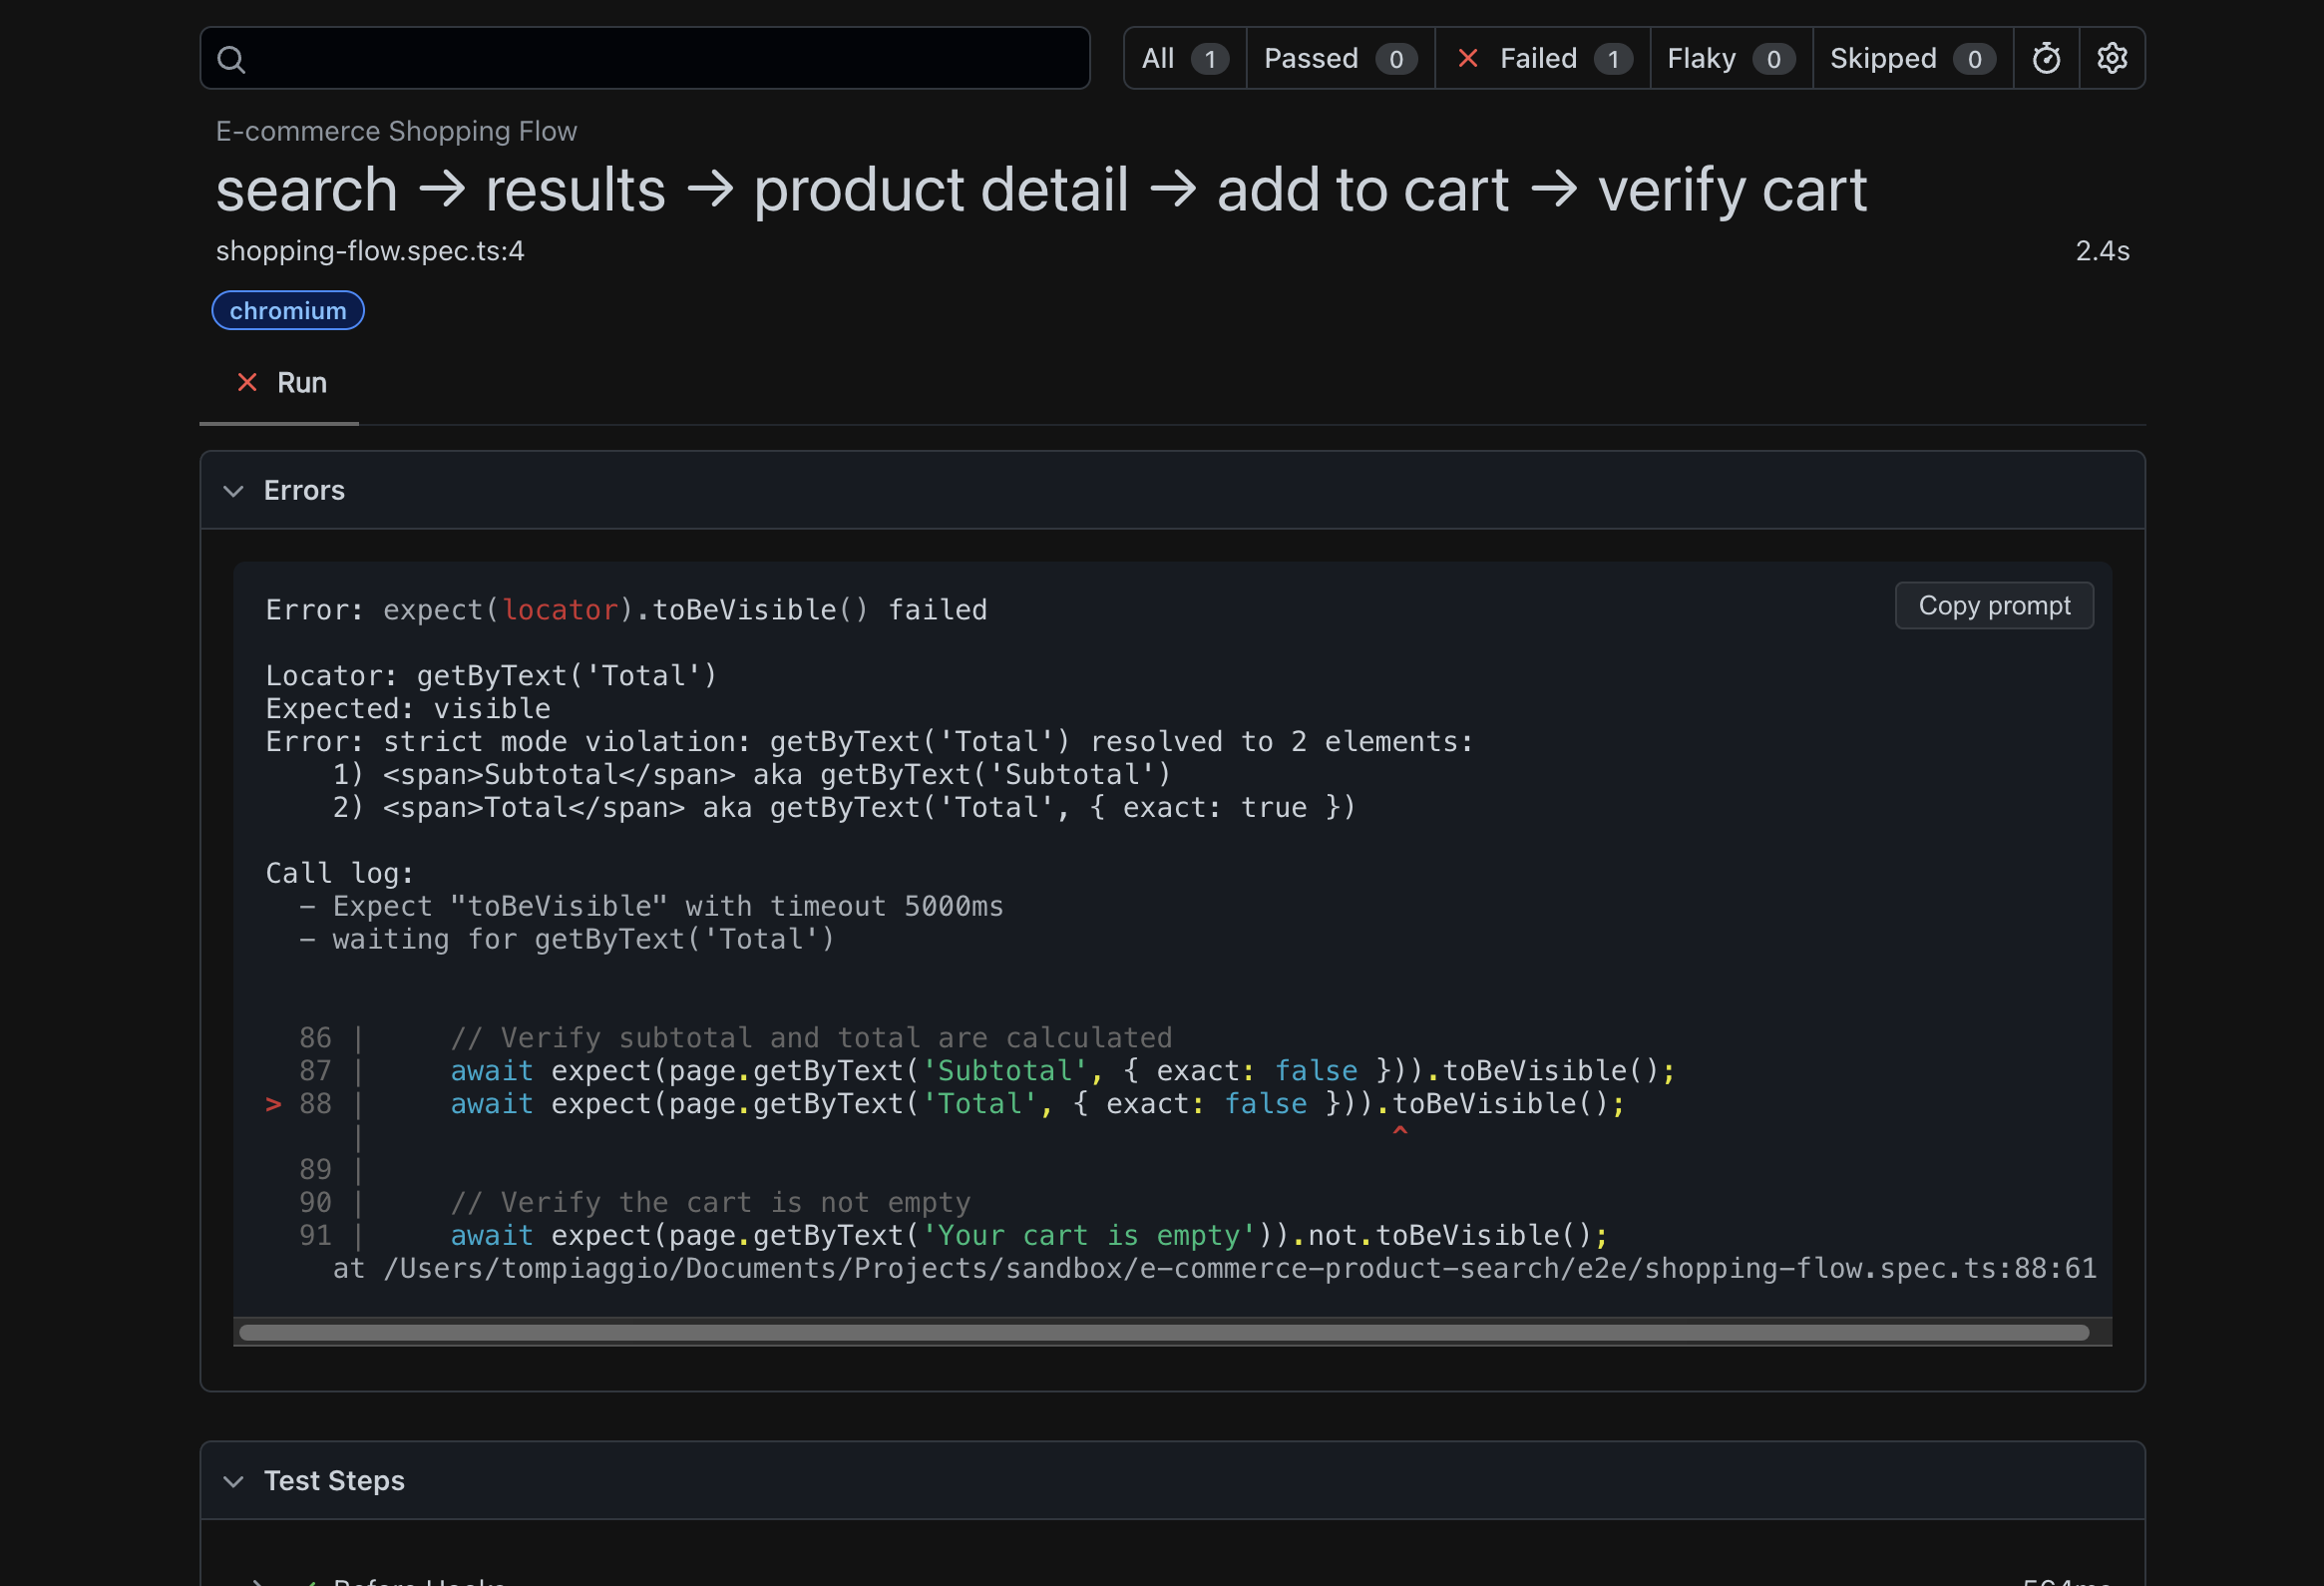Click the red X Failed icon
The image size is (2324, 1586).
pos(1467,58)
